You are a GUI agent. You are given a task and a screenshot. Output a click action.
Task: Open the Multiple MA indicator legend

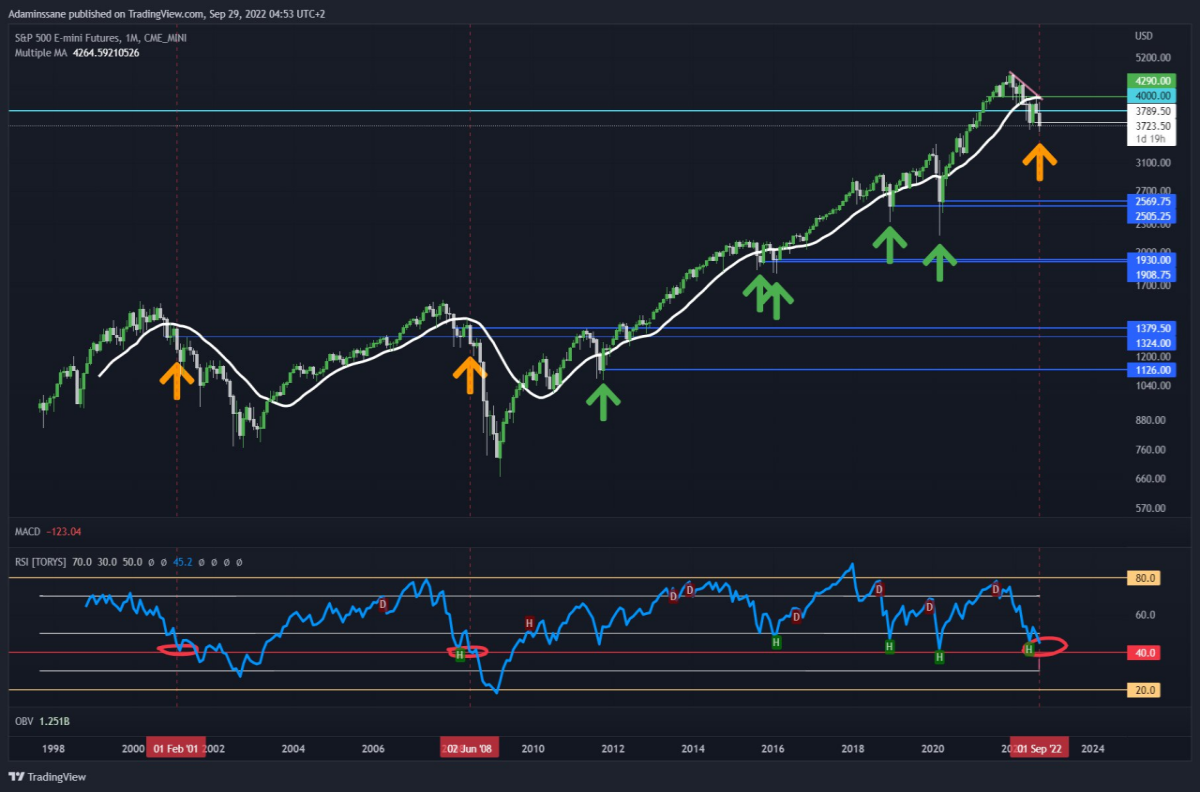[x=40, y=52]
